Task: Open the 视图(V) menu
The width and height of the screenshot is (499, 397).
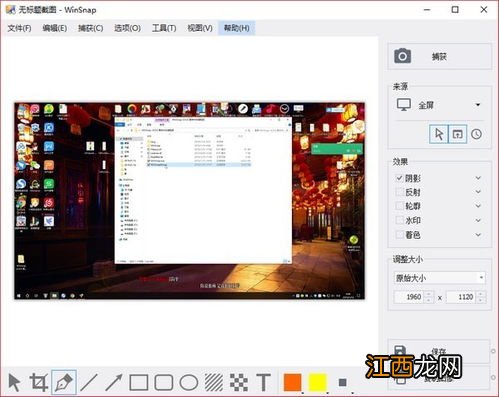Action: pyautogui.click(x=200, y=28)
